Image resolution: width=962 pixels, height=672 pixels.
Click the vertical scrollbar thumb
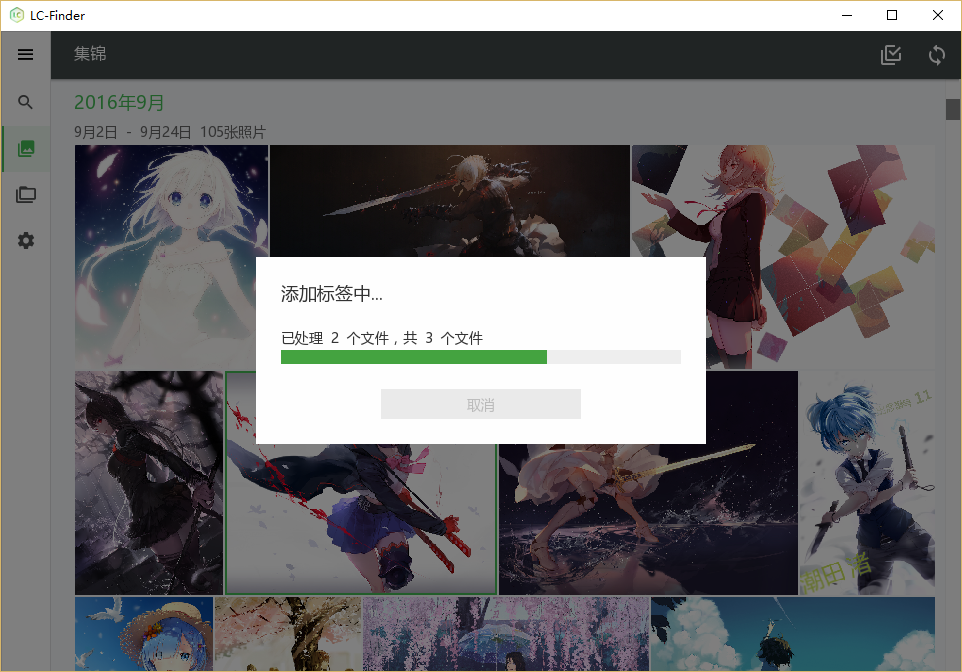952,109
